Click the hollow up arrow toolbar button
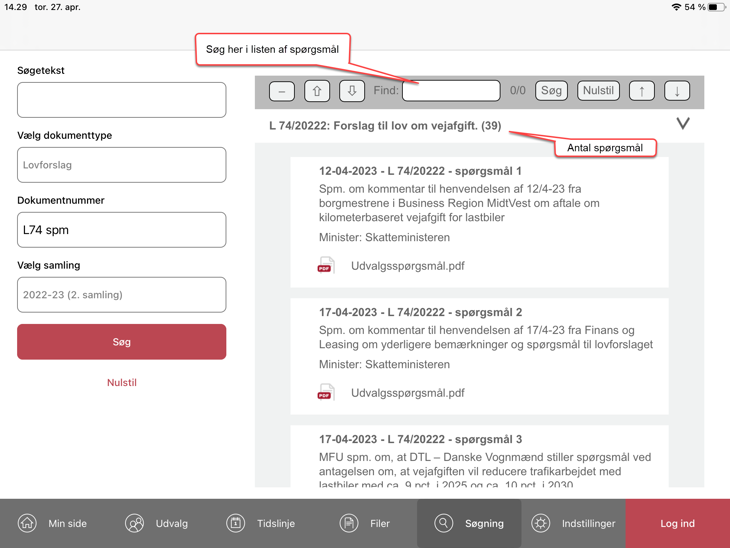Image resolution: width=730 pixels, height=548 pixels. [317, 91]
